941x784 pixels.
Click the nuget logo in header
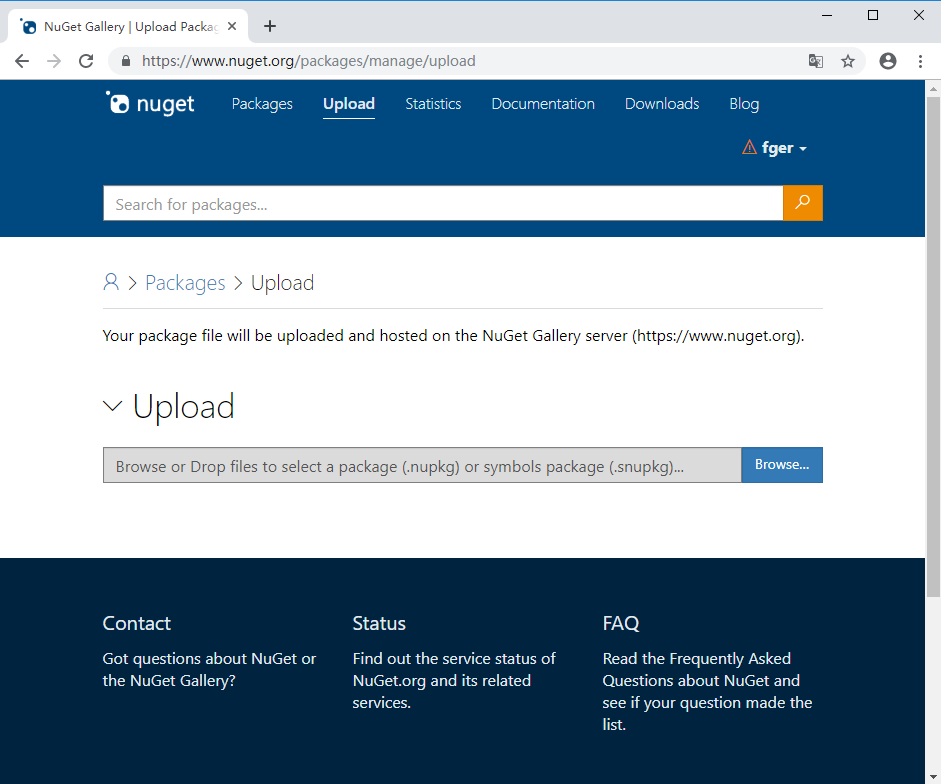150,103
